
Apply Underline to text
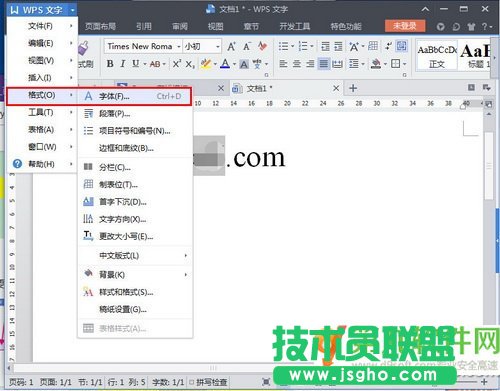[135, 63]
